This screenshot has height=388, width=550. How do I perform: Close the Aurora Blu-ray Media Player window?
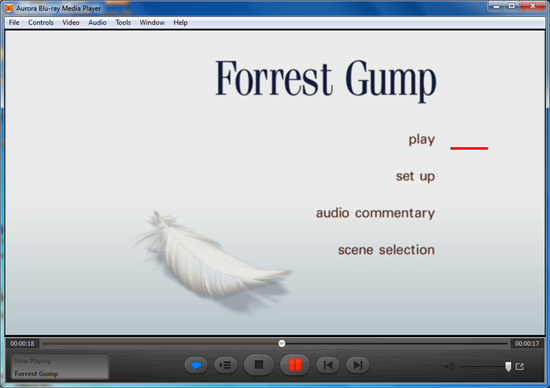pyautogui.click(x=532, y=6)
